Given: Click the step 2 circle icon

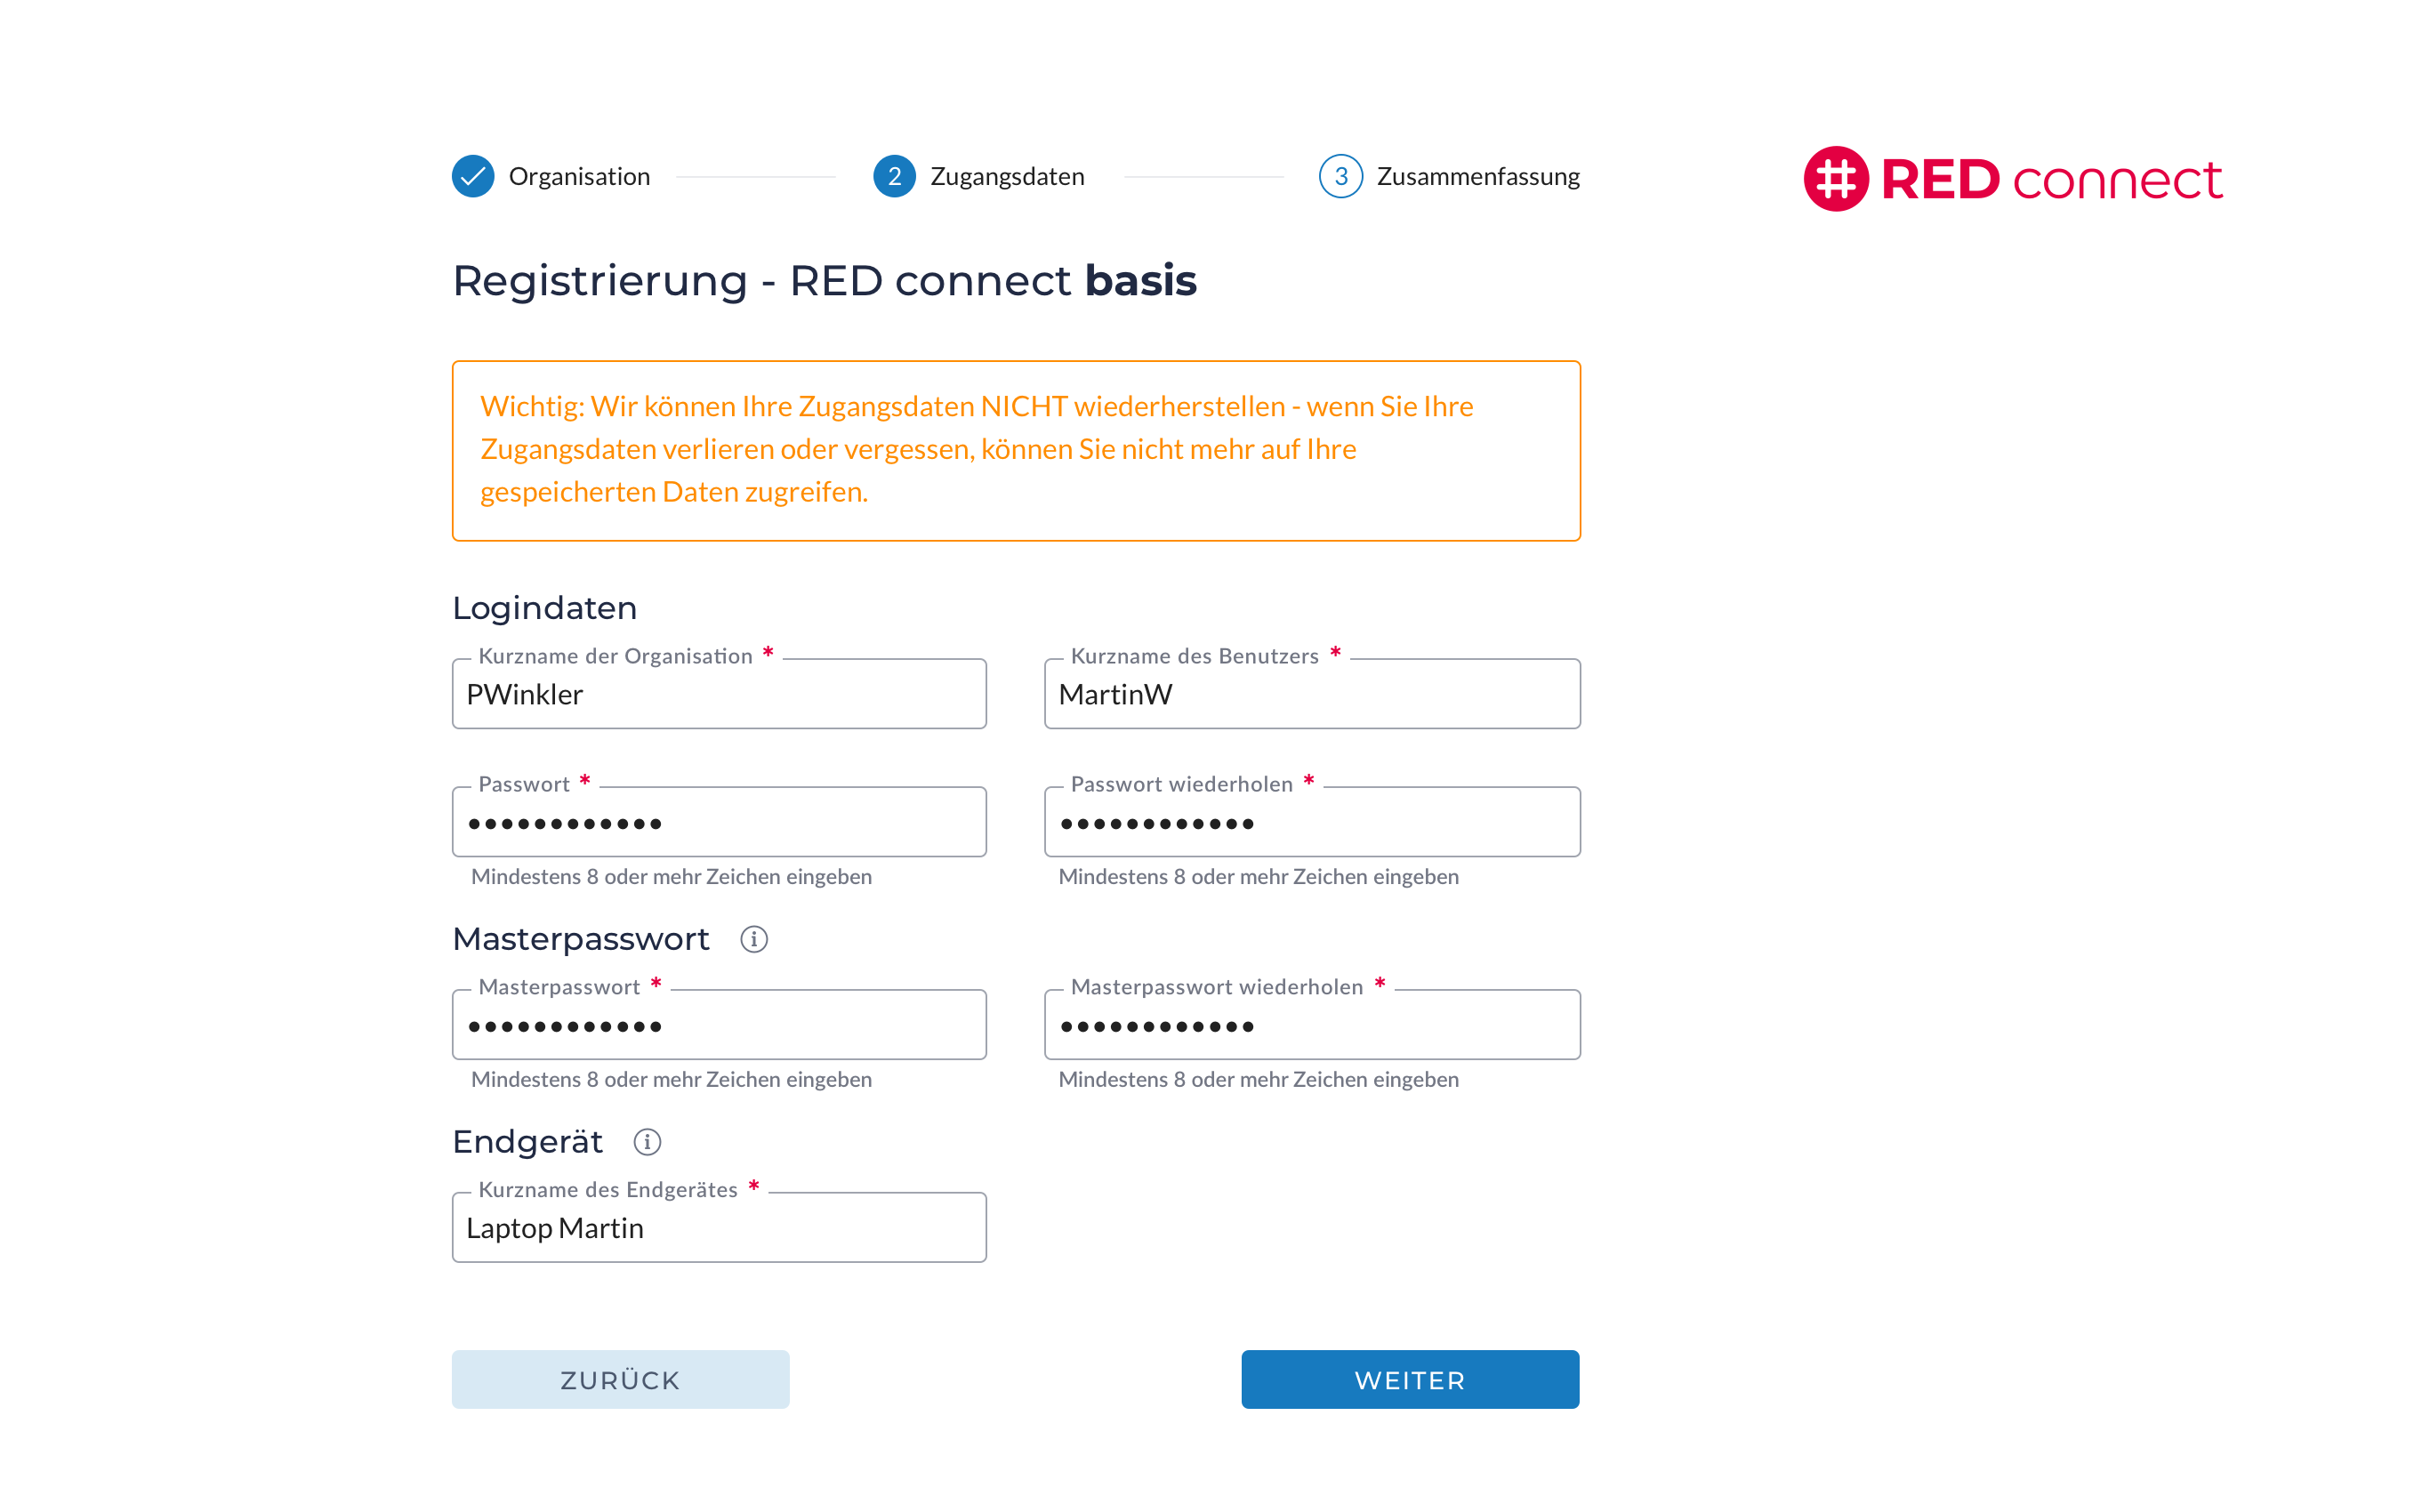Looking at the screenshot, I should pyautogui.click(x=894, y=176).
